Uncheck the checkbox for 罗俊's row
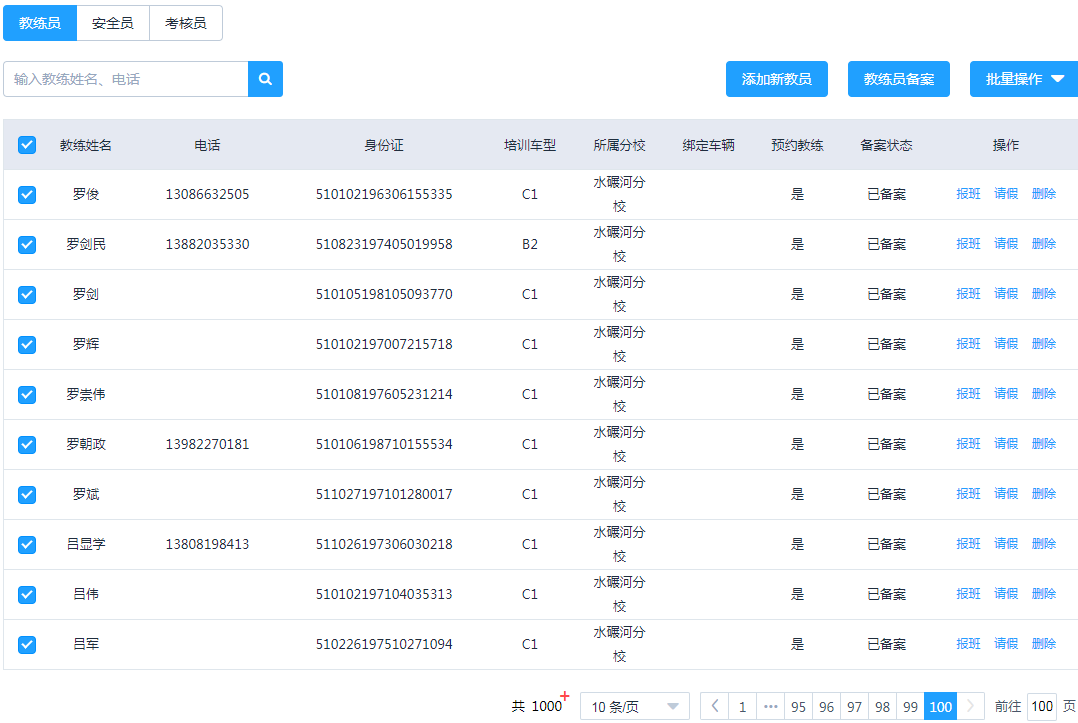 click(x=26, y=194)
